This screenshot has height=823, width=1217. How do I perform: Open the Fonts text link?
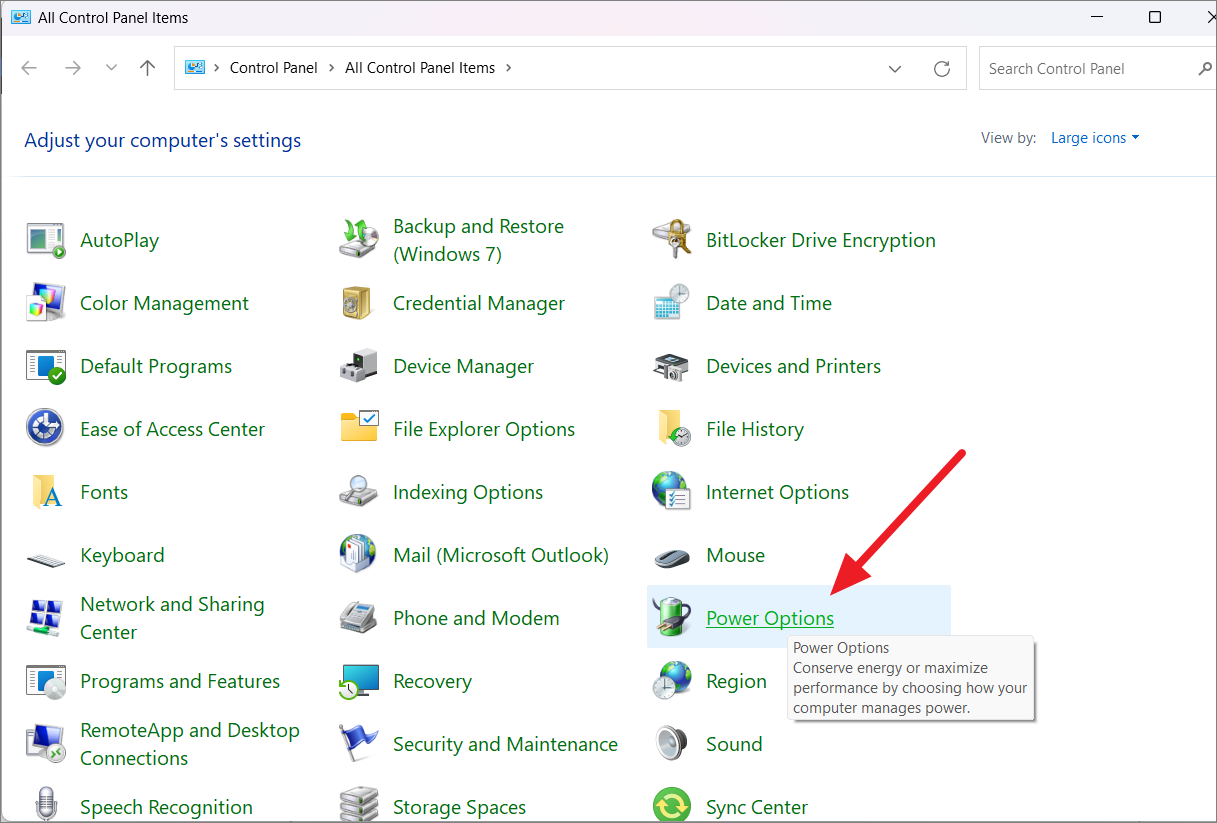pos(104,492)
